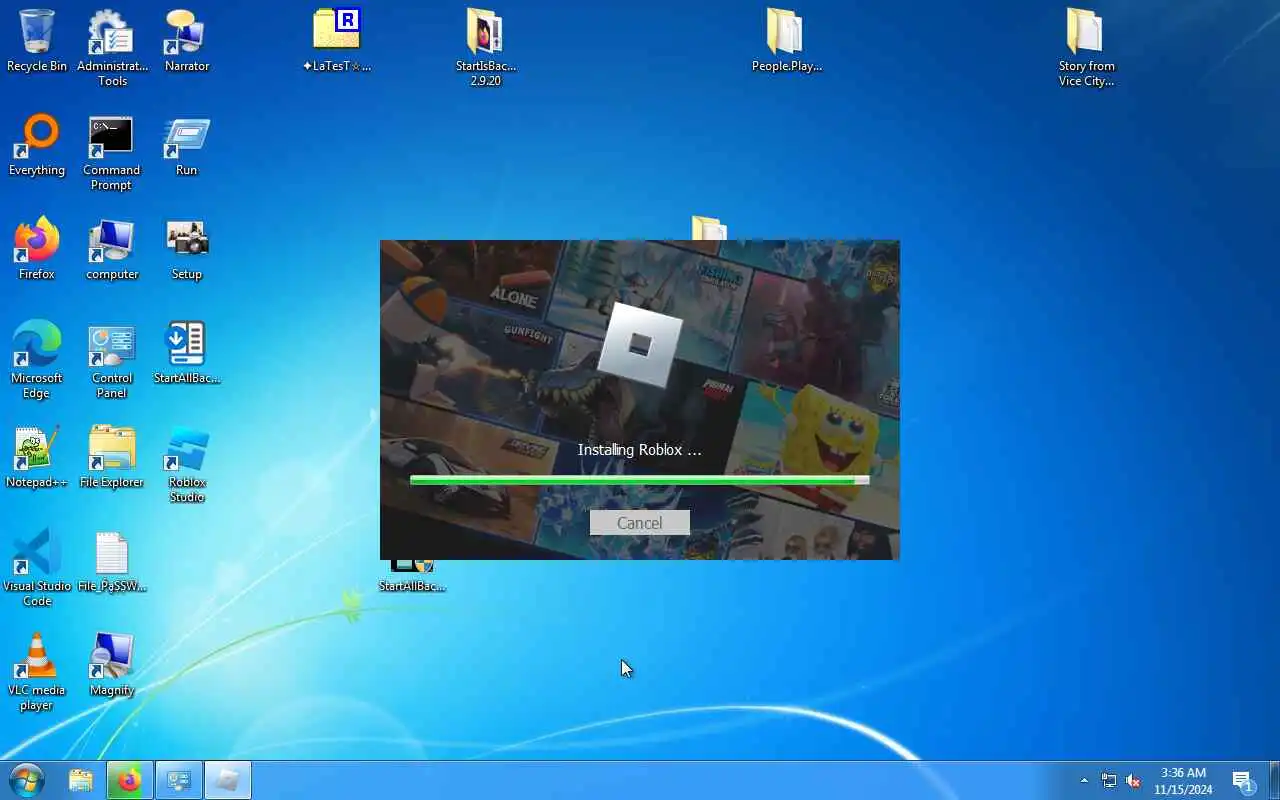Open the notification center icon
The image size is (1280, 800).
[1243, 781]
